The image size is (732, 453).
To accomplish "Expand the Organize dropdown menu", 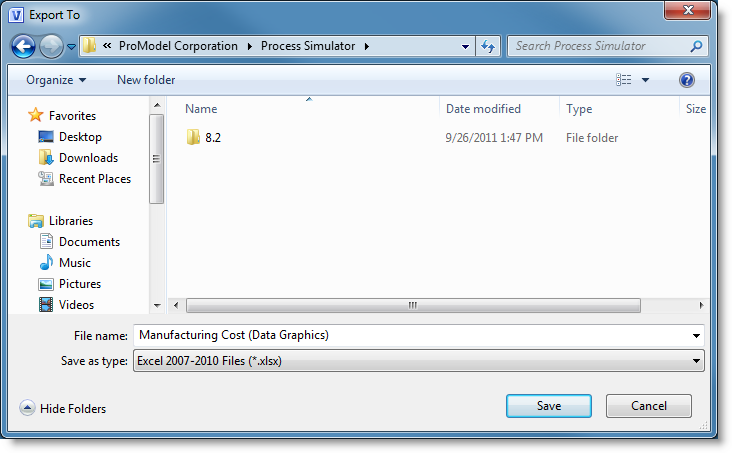I will pyautogui.click(x=56, y=80).
